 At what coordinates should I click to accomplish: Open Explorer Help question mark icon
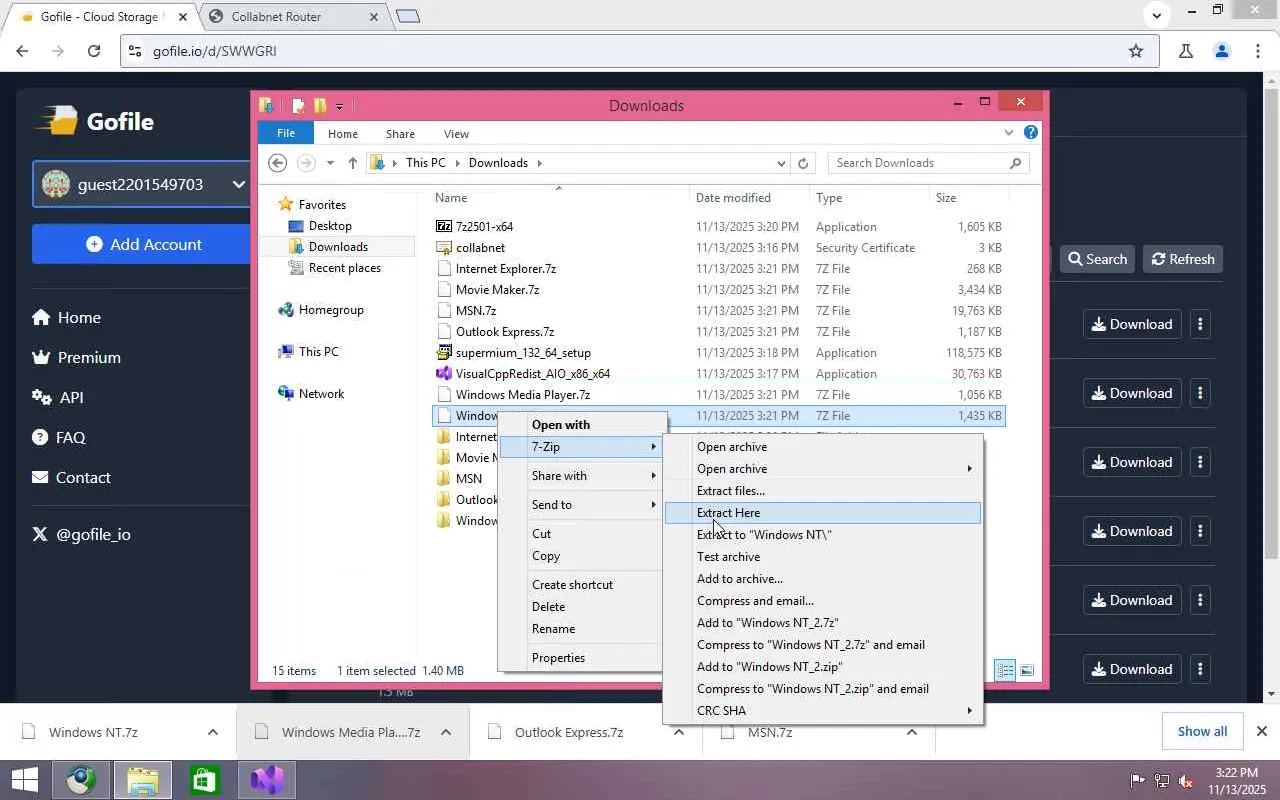tap(1031, 132)
